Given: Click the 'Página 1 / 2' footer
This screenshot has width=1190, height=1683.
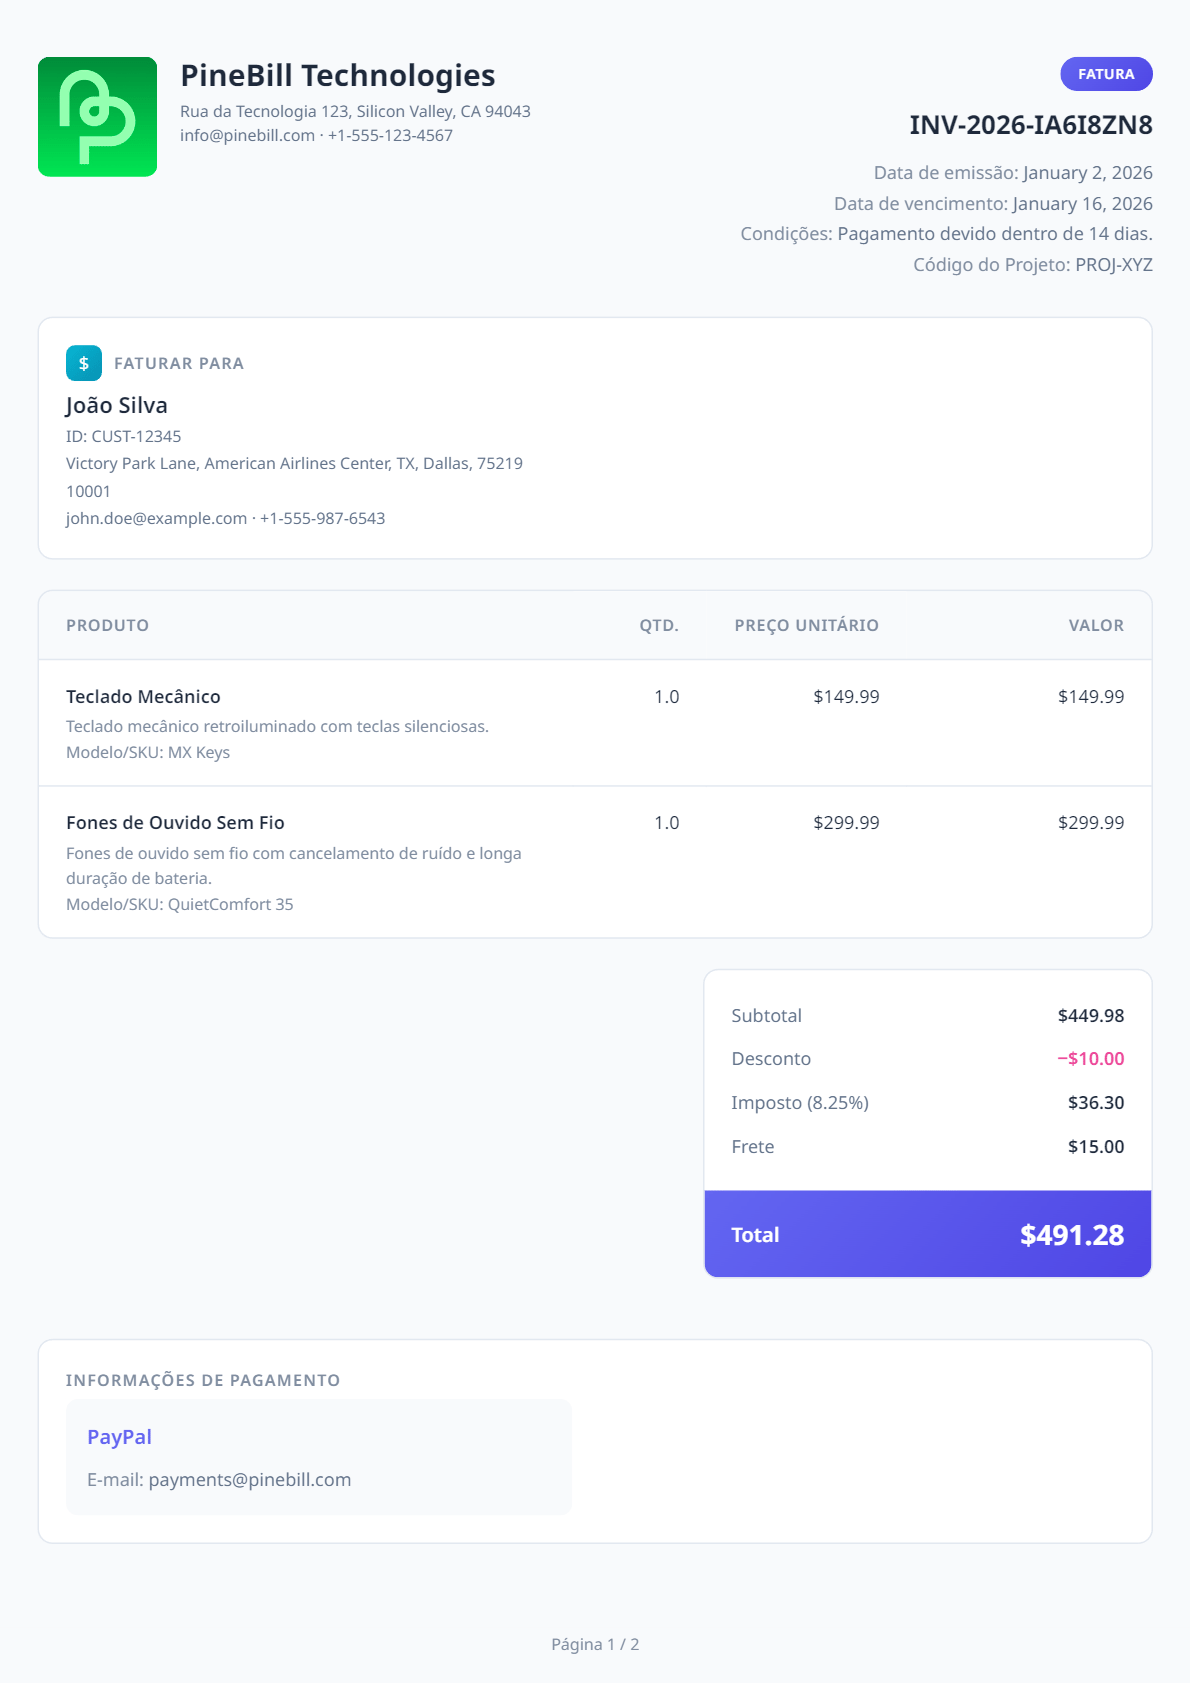Looking at the screenshot, I should point(595,1644).
